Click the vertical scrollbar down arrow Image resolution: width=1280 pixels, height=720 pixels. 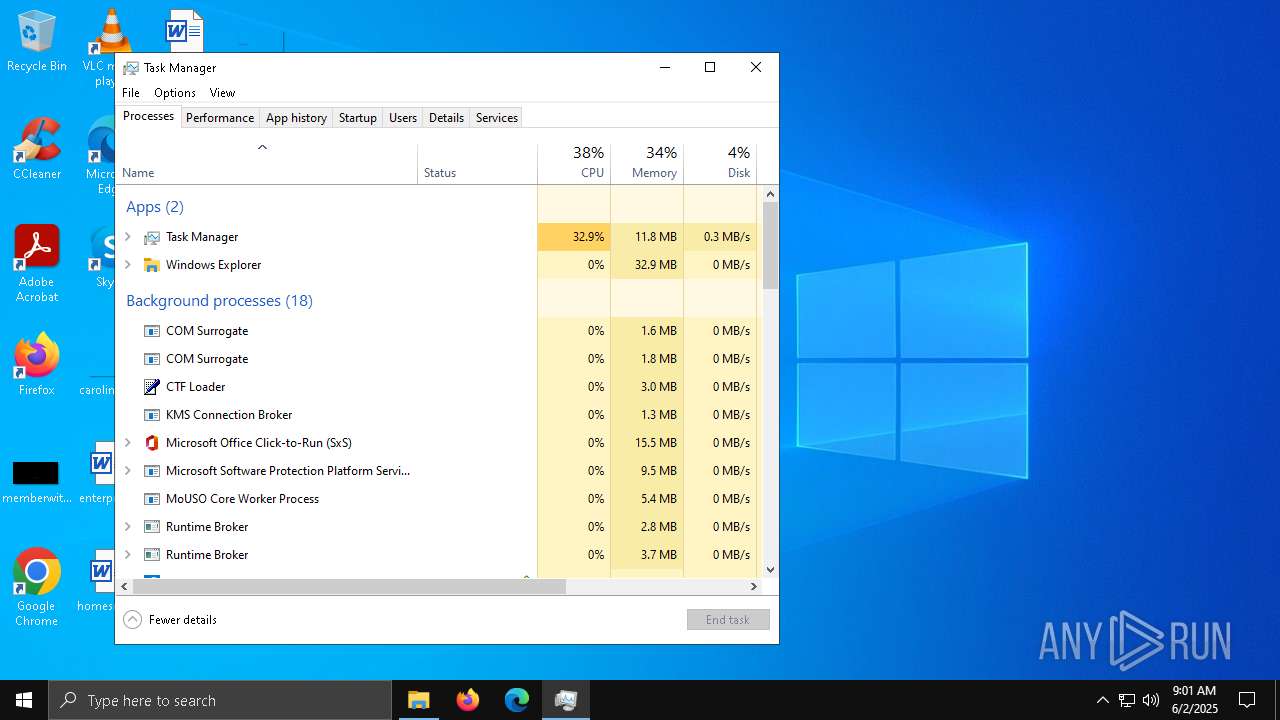pos(770,570)
